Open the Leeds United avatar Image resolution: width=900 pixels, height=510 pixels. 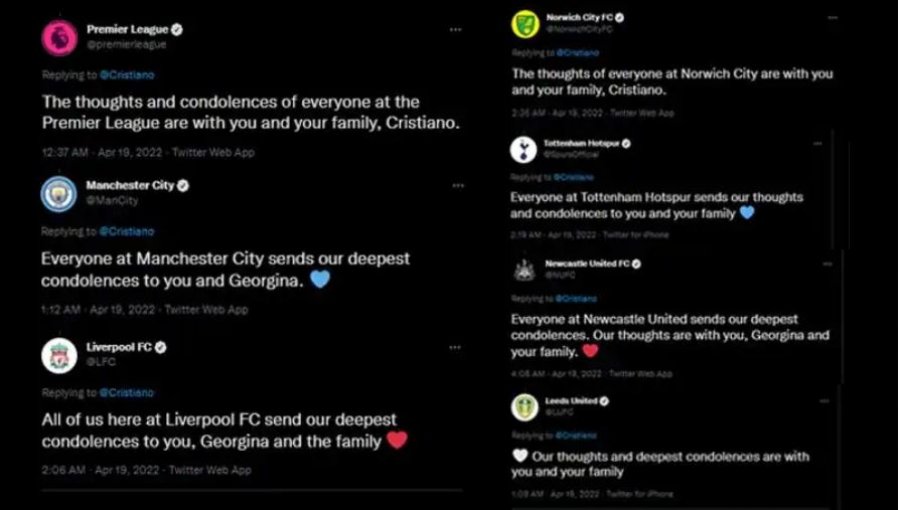click(x=525, y=407)
